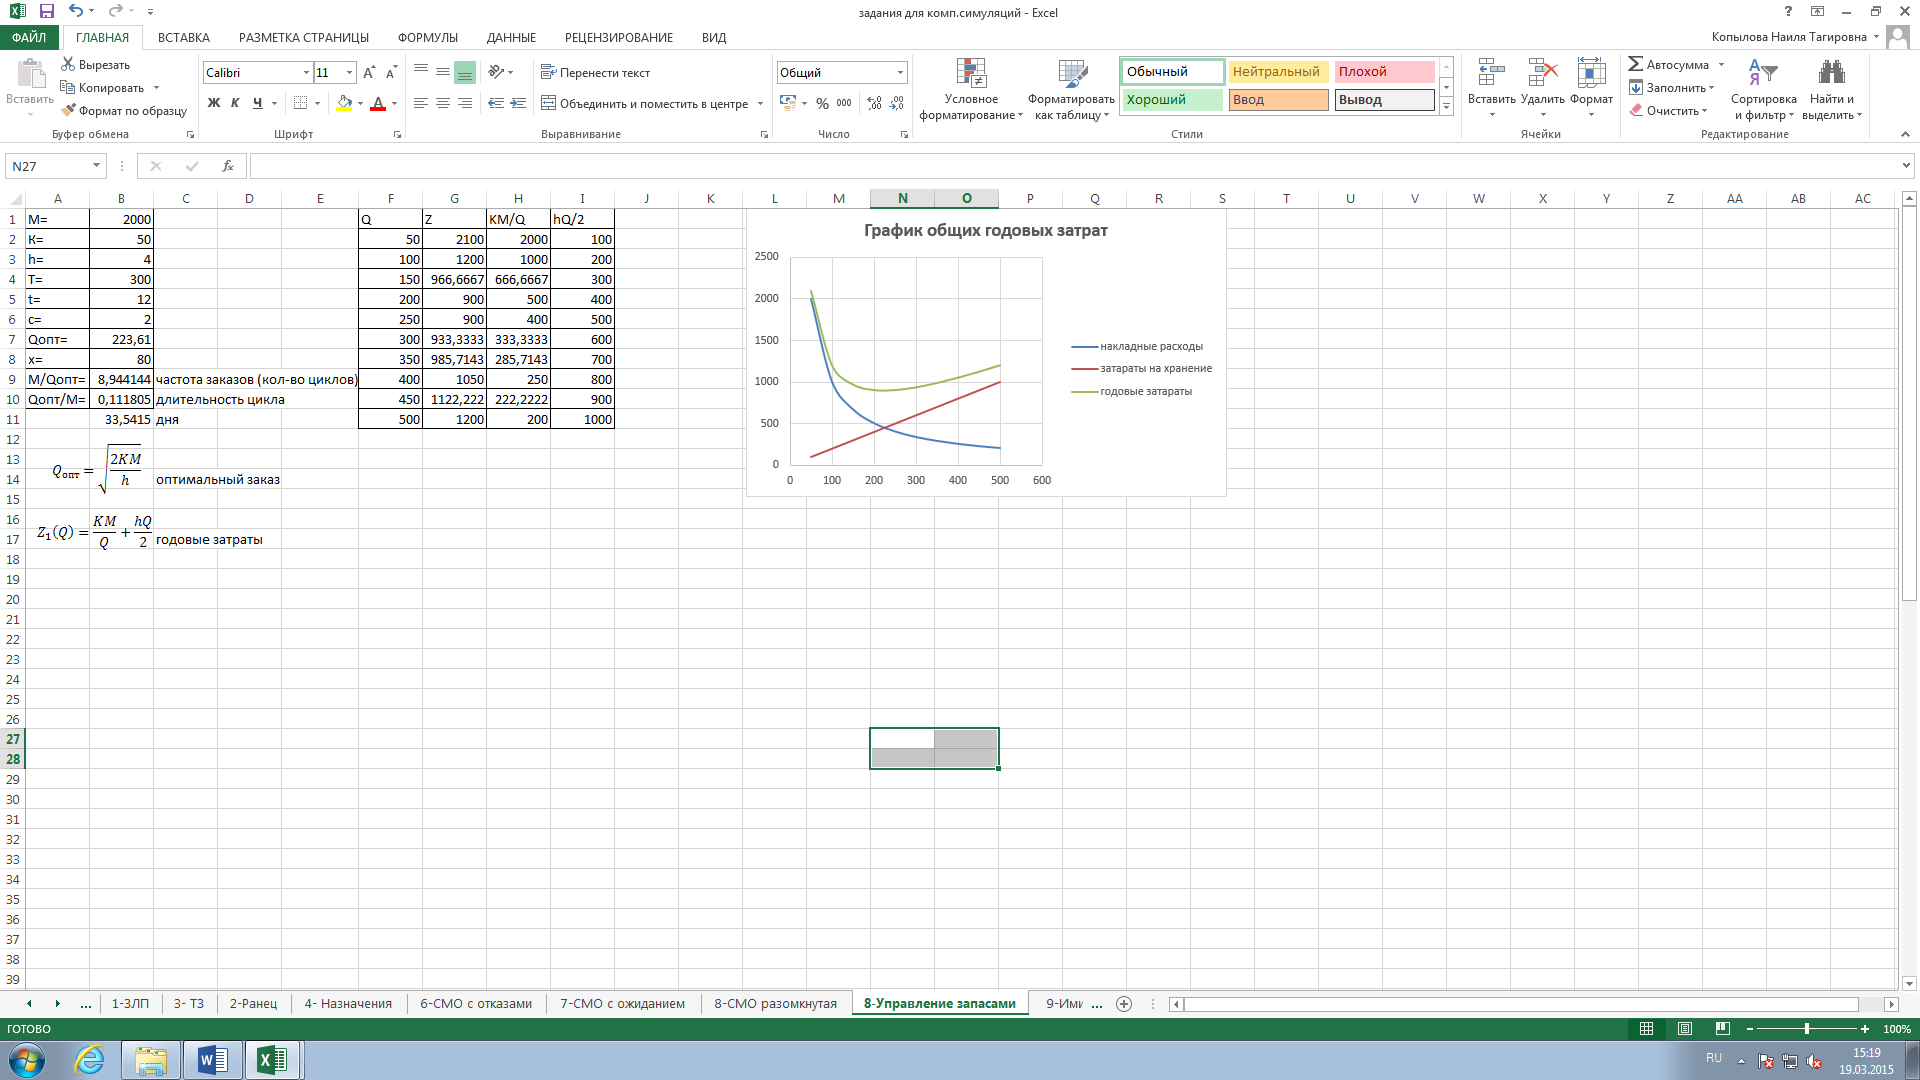Open the Calibri font name dropdown

coord(306,73)
